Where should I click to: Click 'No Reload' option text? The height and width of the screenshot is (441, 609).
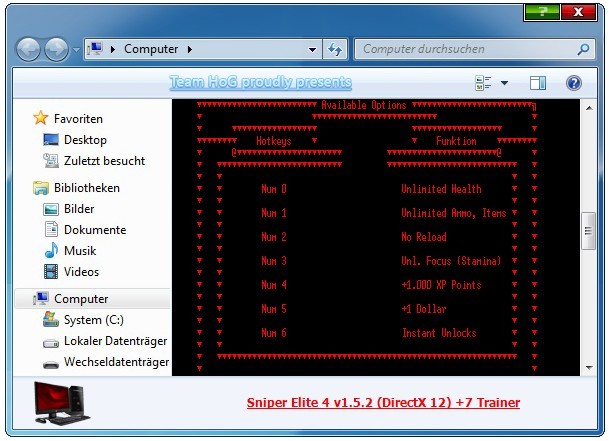click(x=424, y=237)
